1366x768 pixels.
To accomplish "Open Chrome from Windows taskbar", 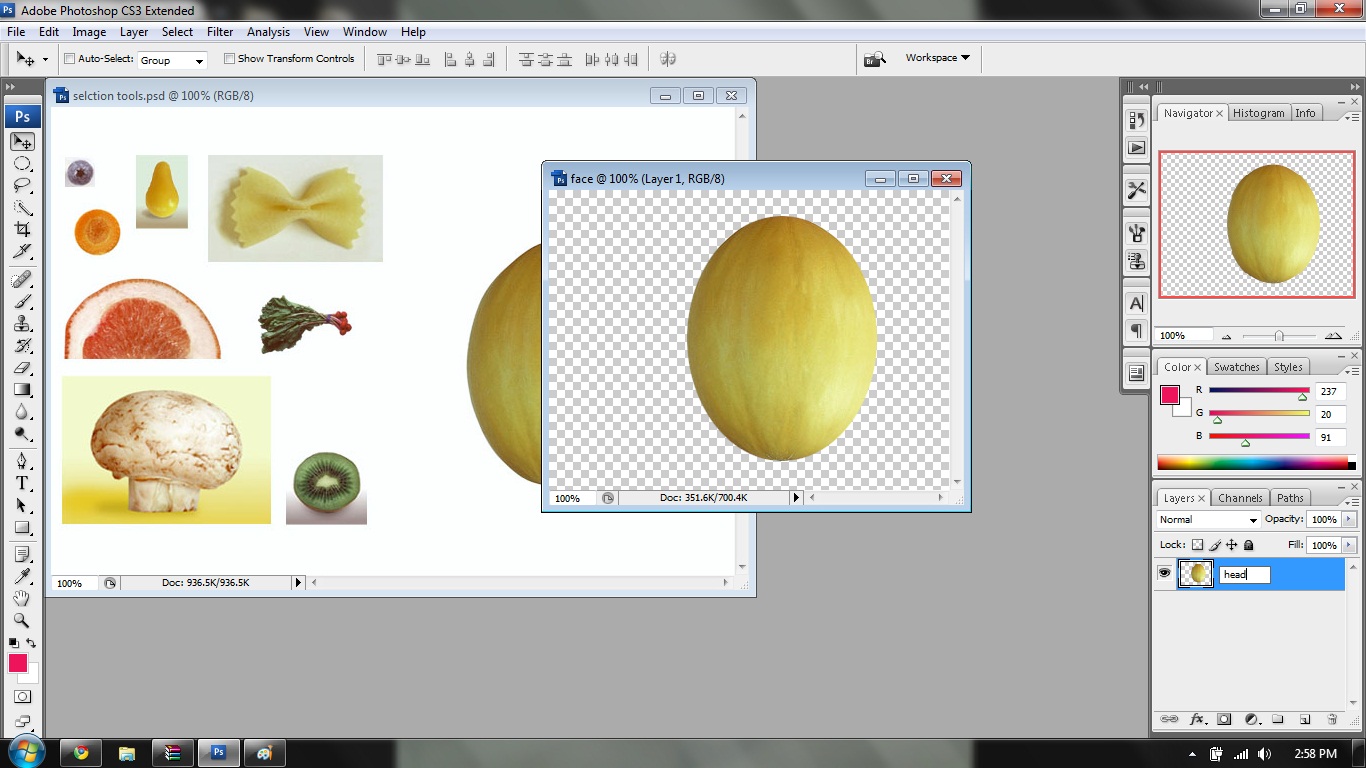I will 81,753.
